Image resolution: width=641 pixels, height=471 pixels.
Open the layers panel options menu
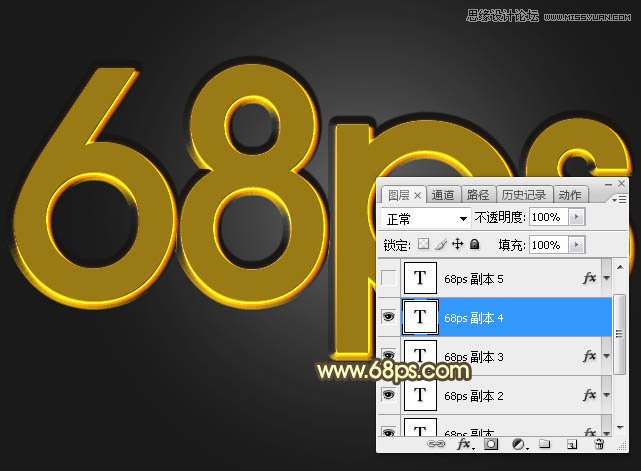pos(619,199)
